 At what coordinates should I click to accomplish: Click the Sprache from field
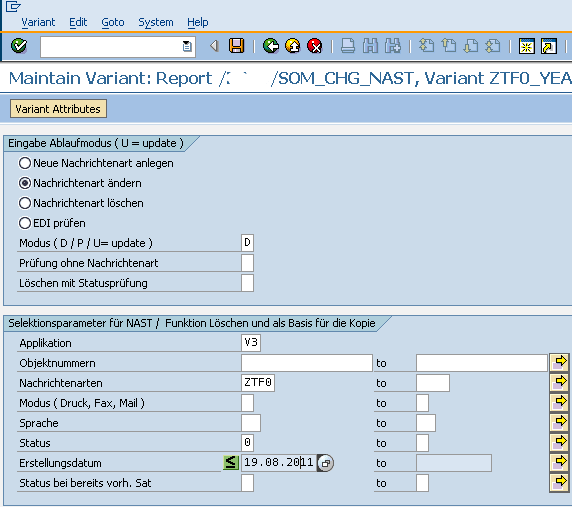[251, 423]
